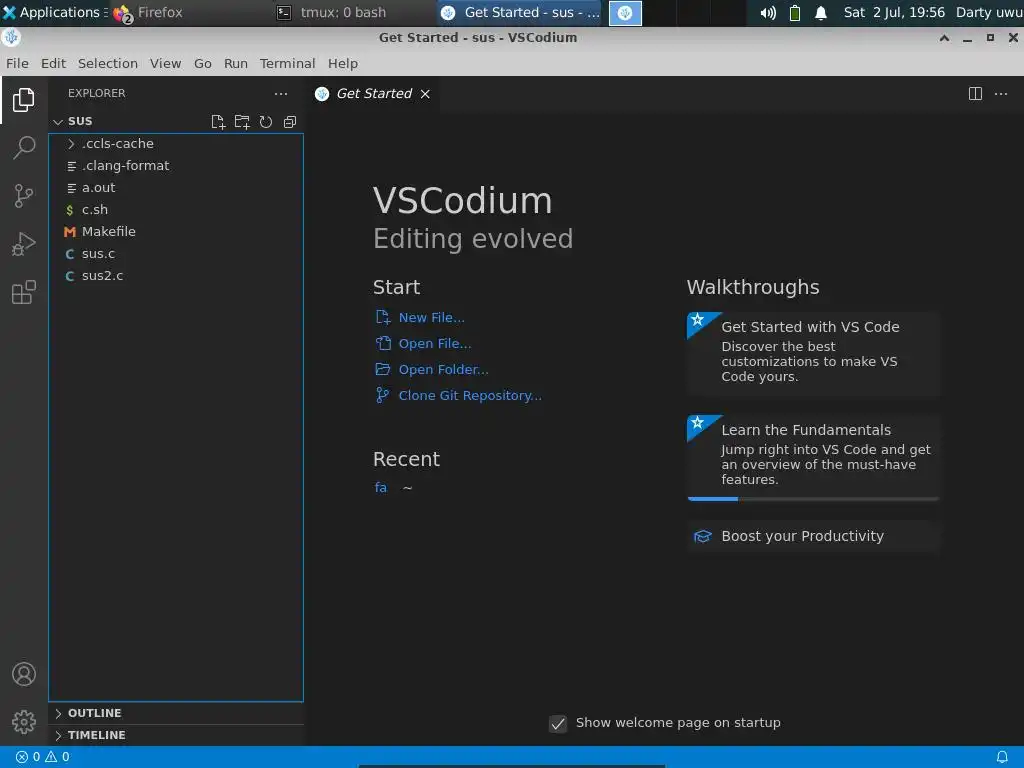Image resolution: width=1024 pixels, height=768 pixels.
Task: Split the editor to the right
Action: click(975, 93)
